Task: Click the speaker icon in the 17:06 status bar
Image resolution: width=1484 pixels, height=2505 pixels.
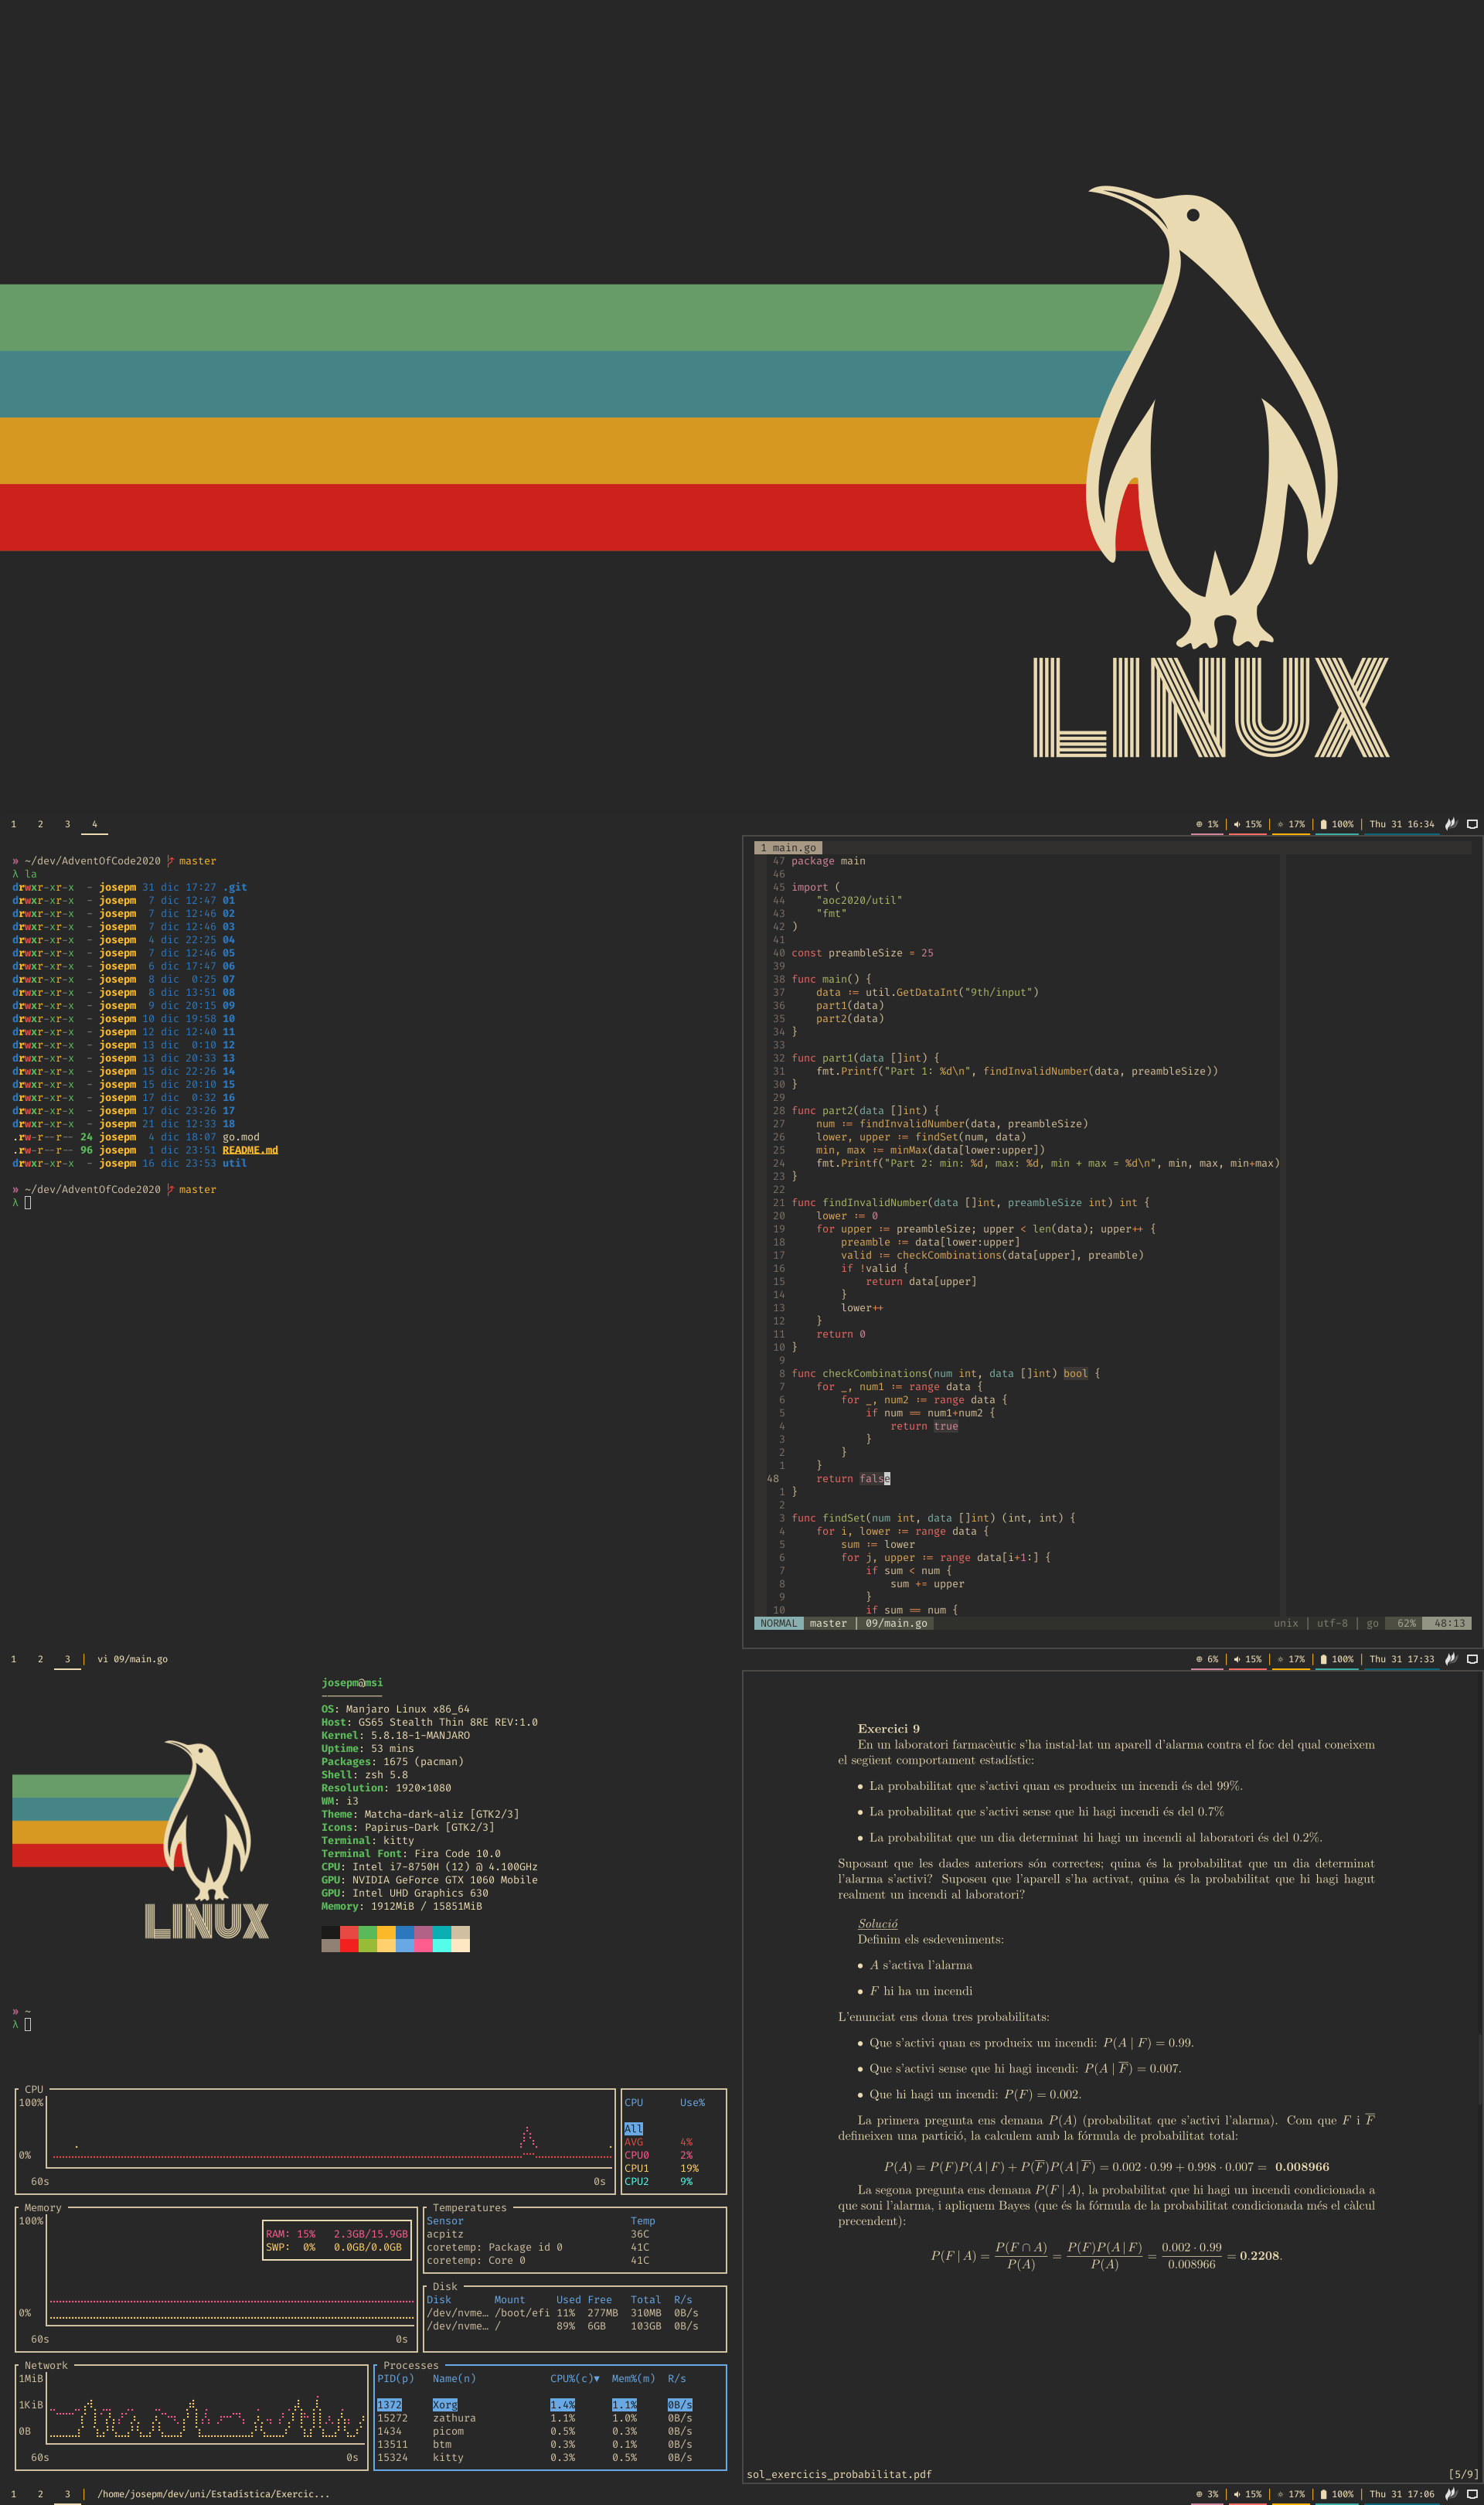Action: [x=1237, y=2494]
